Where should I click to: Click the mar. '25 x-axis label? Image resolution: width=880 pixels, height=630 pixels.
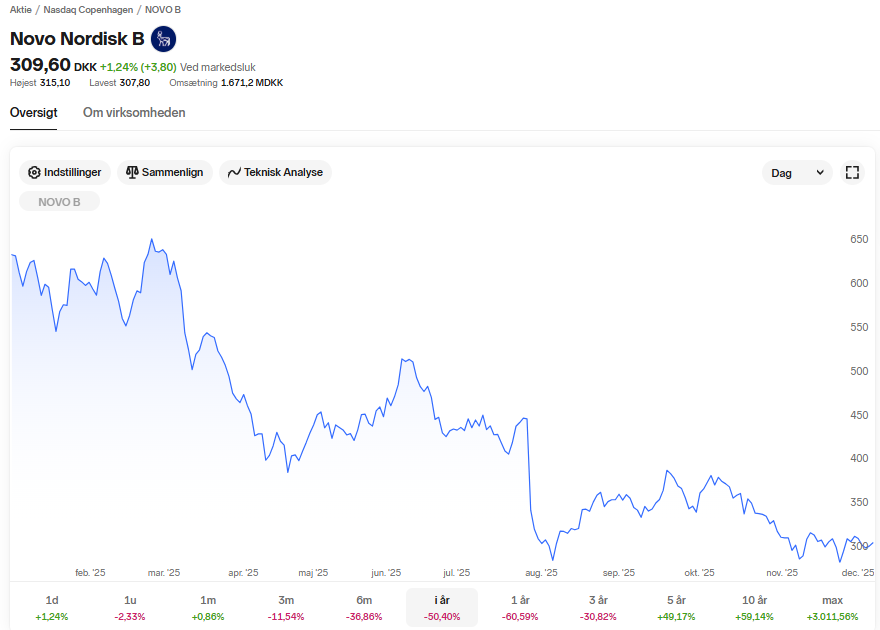164,573
